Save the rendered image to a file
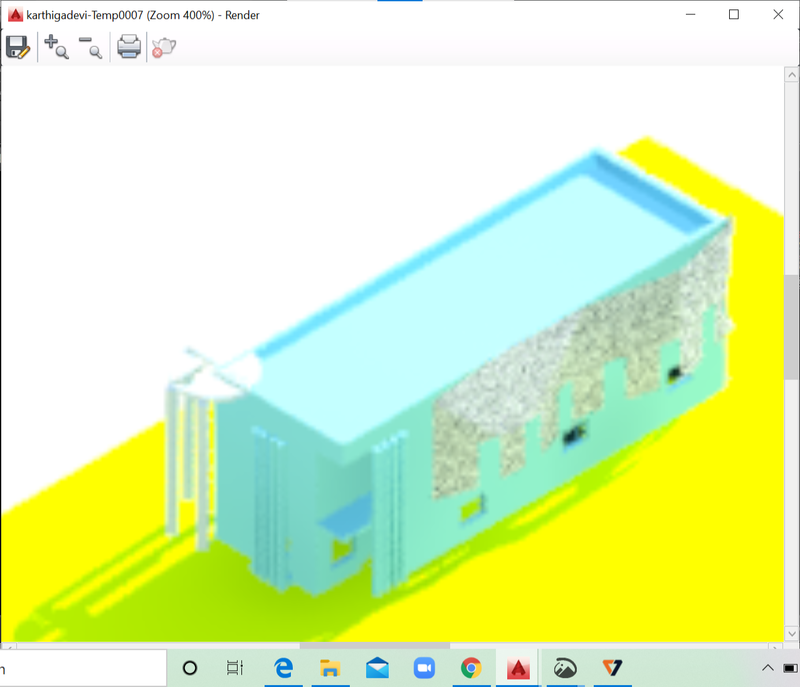The image size is (800, 687). (17, 46)
